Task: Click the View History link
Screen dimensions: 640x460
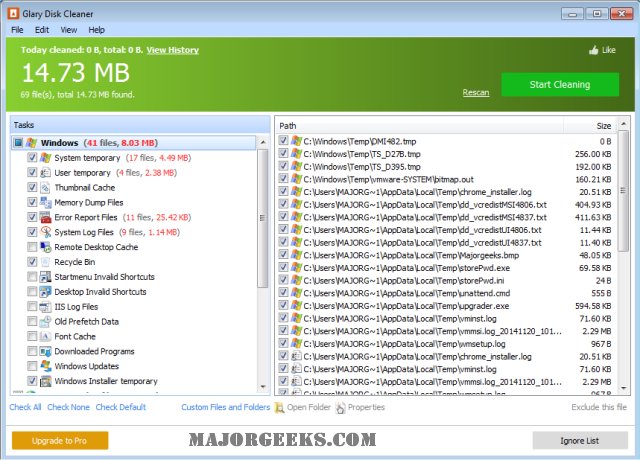Action: (172, 50)
